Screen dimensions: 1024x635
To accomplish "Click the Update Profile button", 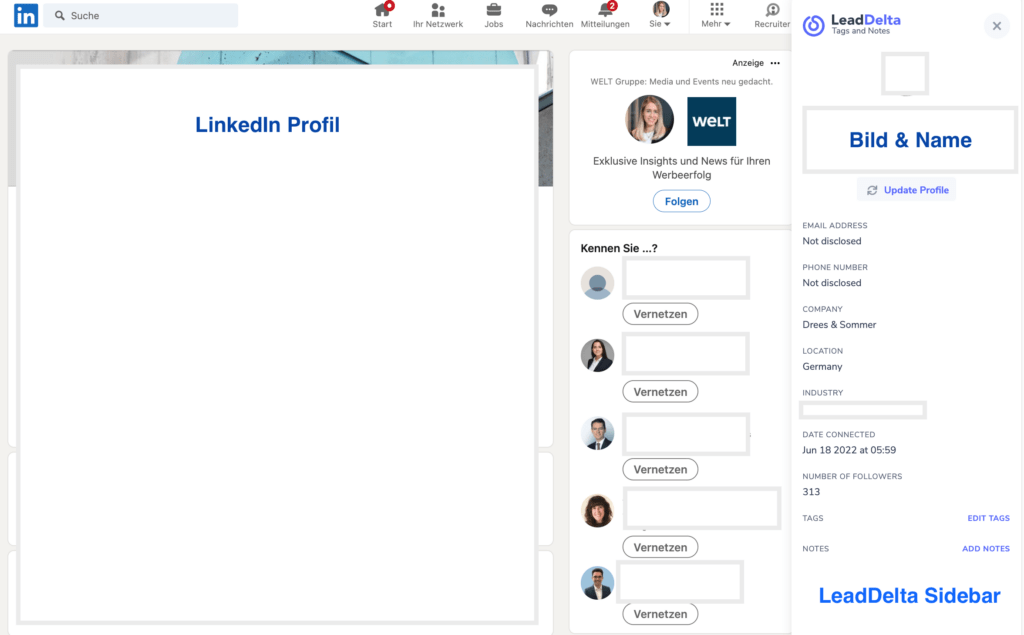I will (906, 190).
